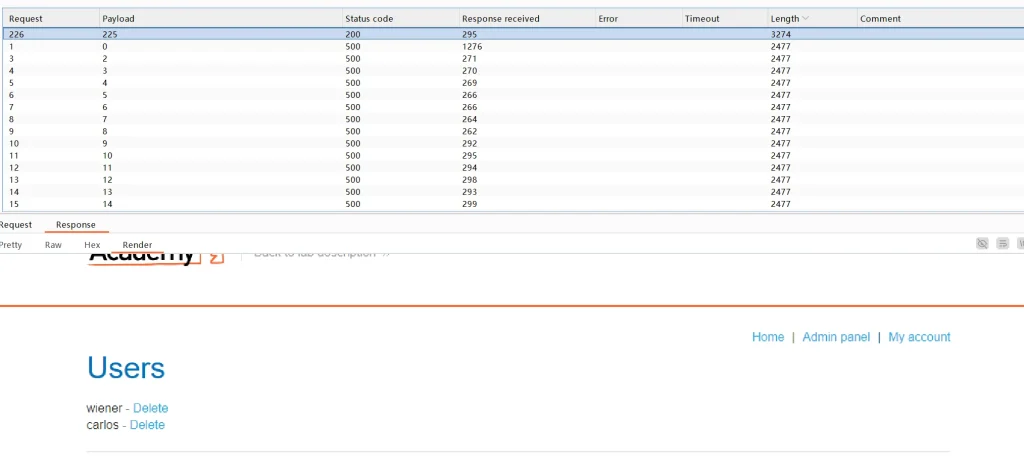
Task: Delete the carlos user
Action: coord(147,425)
